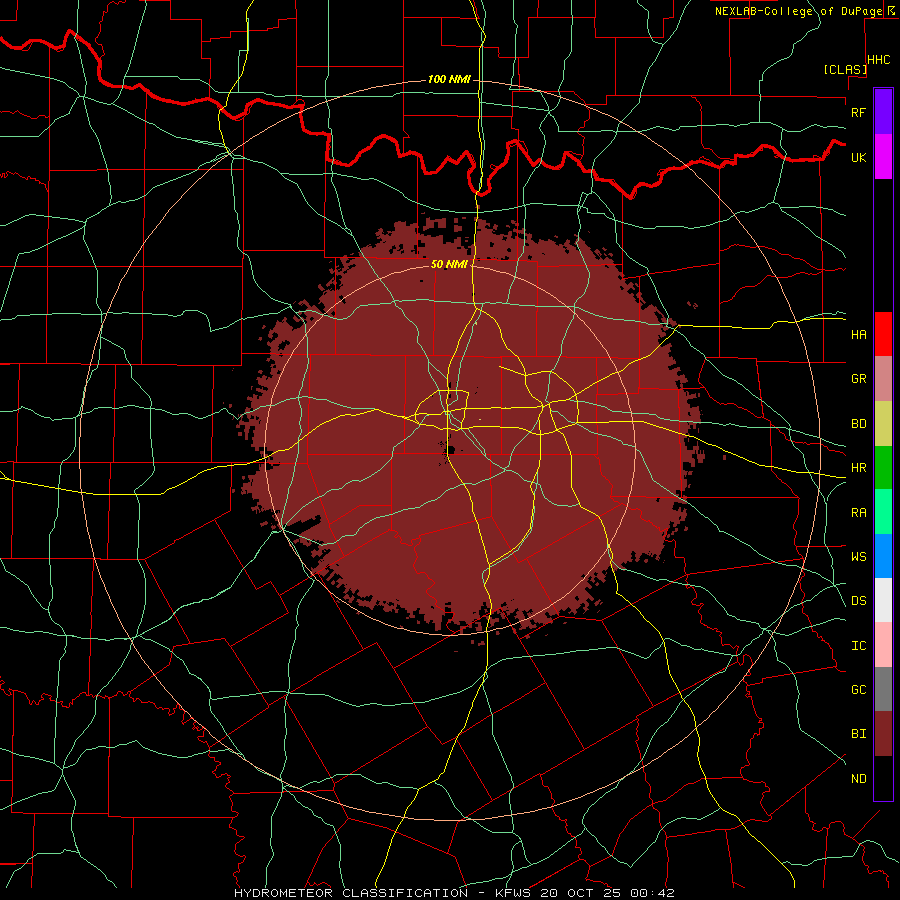Click the NEXLAB-College of DuPage credit text

click(798, 11)
